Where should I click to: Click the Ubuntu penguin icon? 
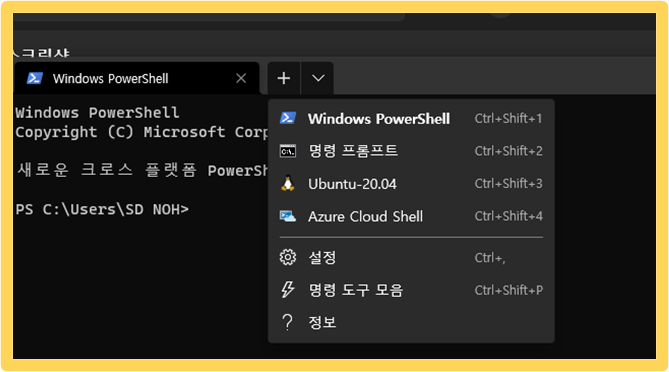tap(288, 183)
